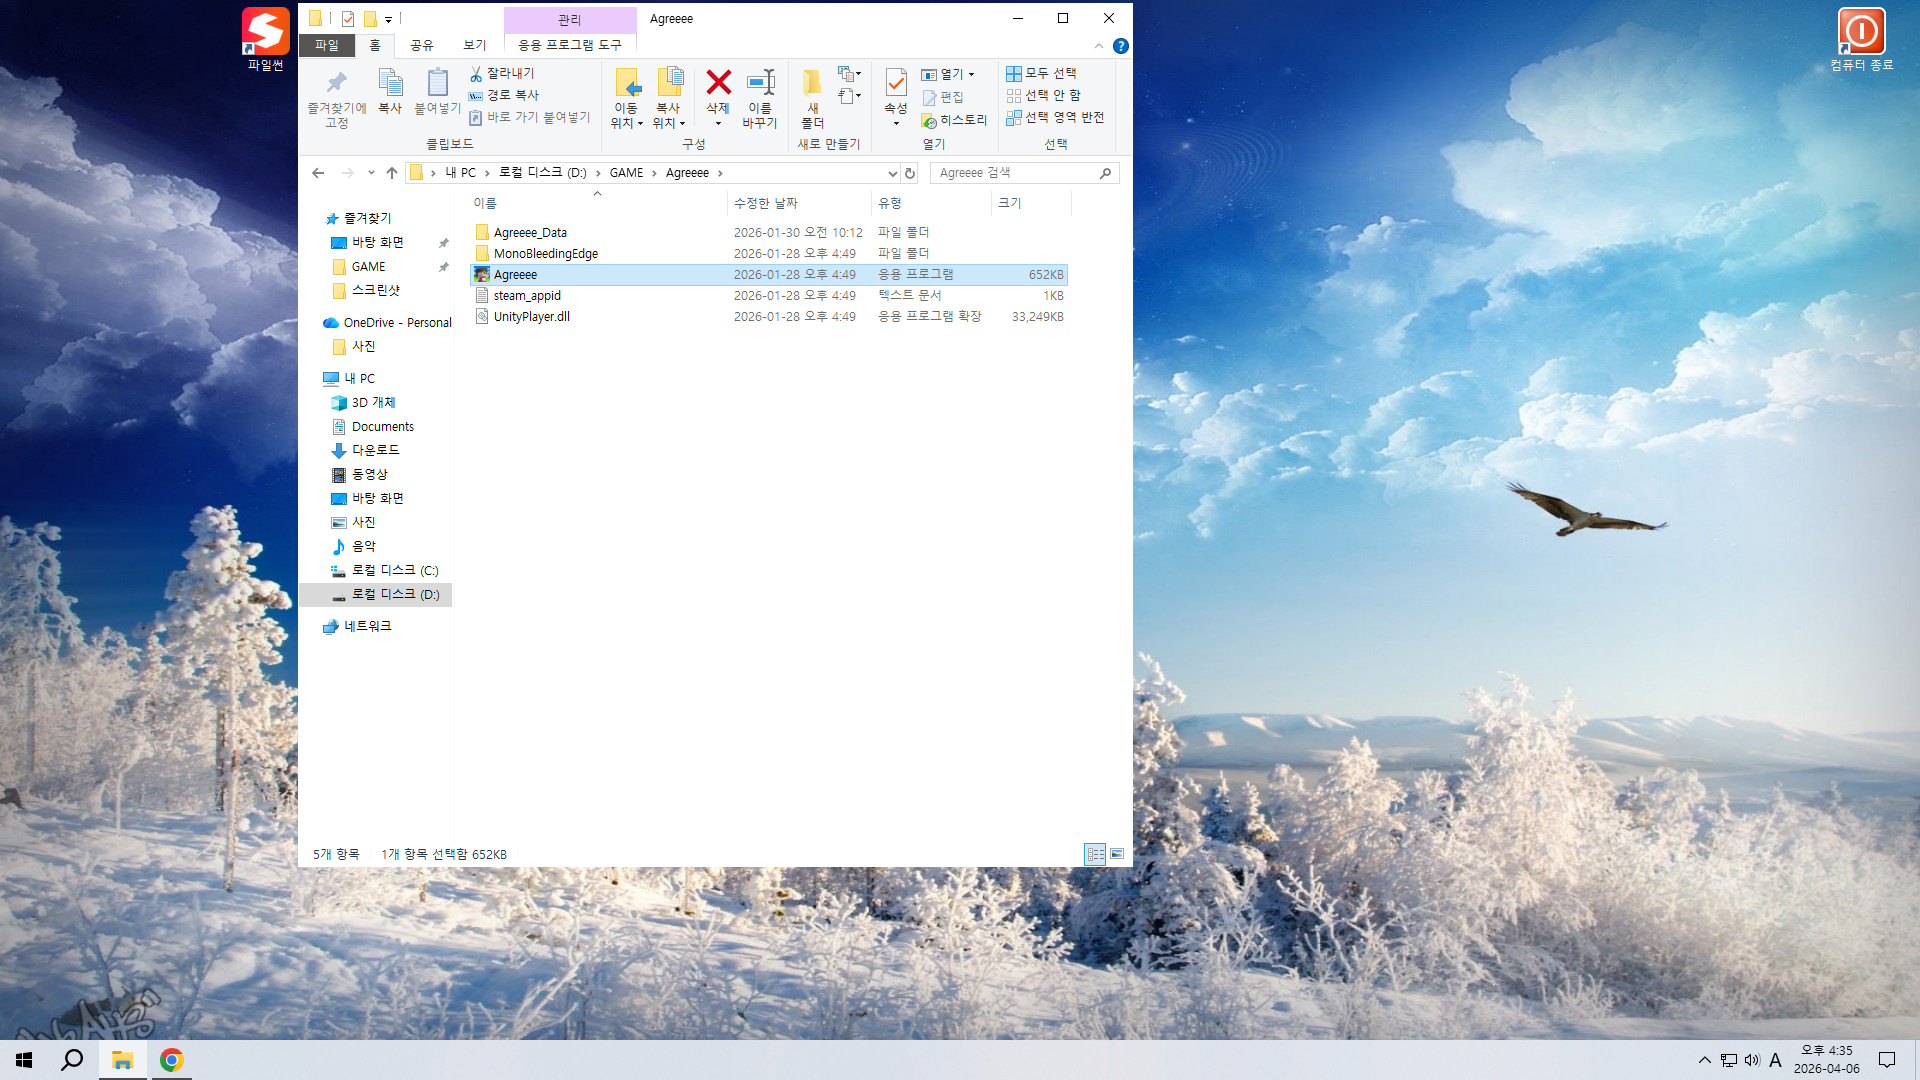Open the View (보기) ribbon tab

coord(474,45)
